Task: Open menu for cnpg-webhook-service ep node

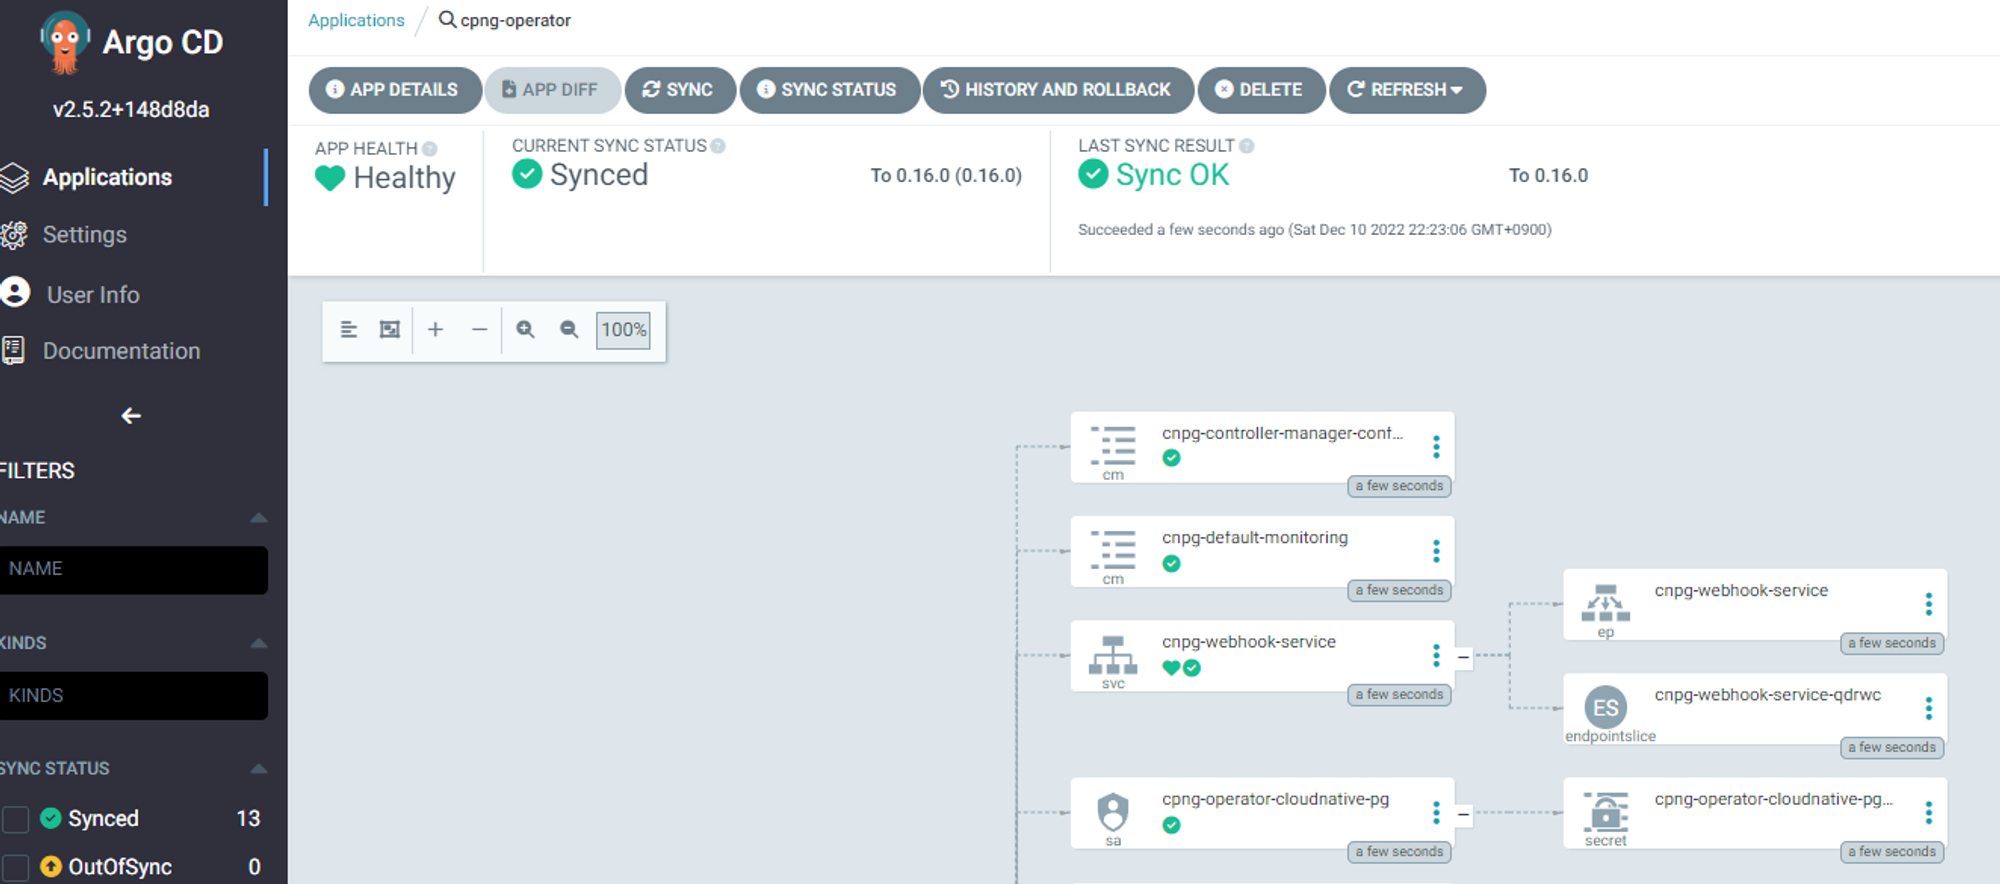Action: tap(1929, 604)
